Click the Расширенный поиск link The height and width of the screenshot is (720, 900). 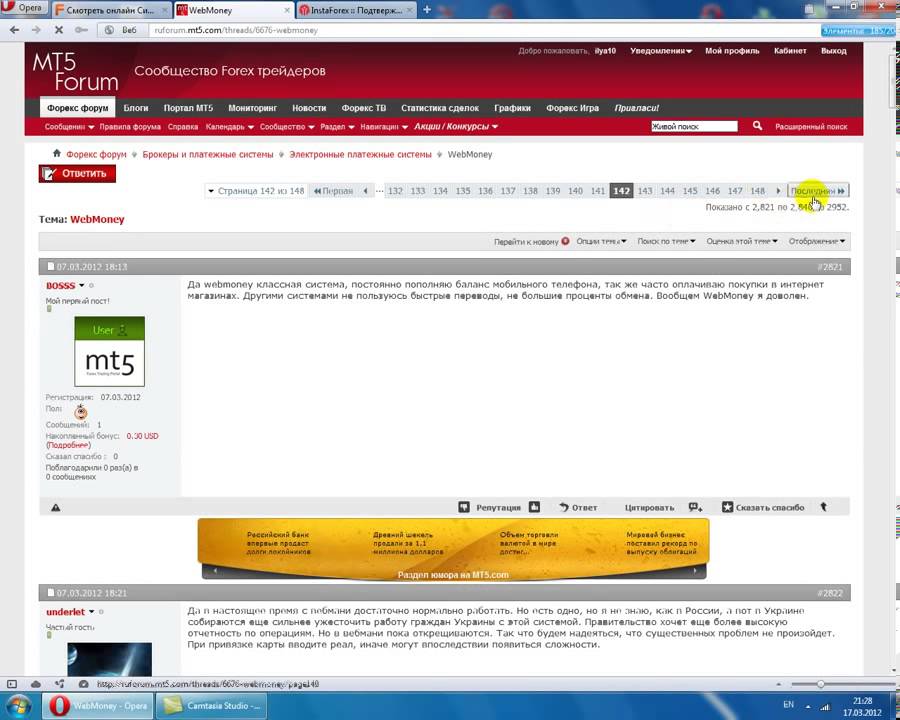click(x=811, y=126)
